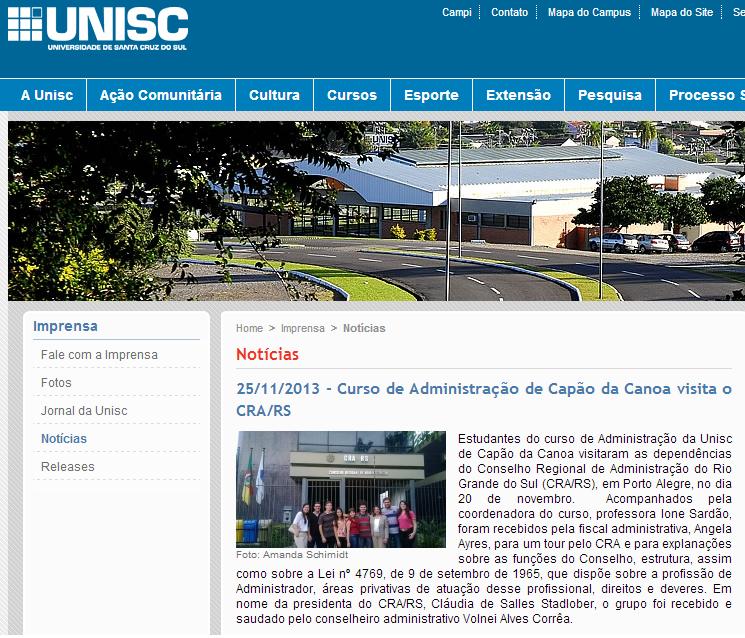Open the CRA/RS group photo
This screenshot has width=745, height=638.
341,489
